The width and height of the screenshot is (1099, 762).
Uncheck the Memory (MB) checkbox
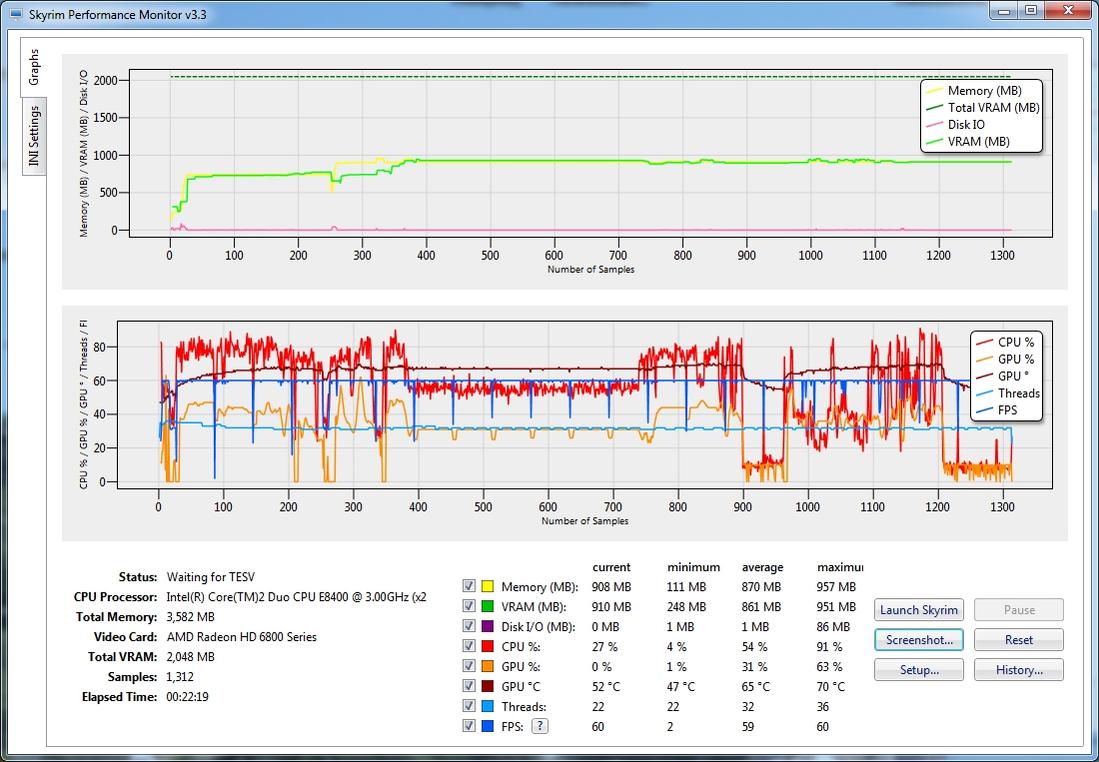tap(469, 587)
